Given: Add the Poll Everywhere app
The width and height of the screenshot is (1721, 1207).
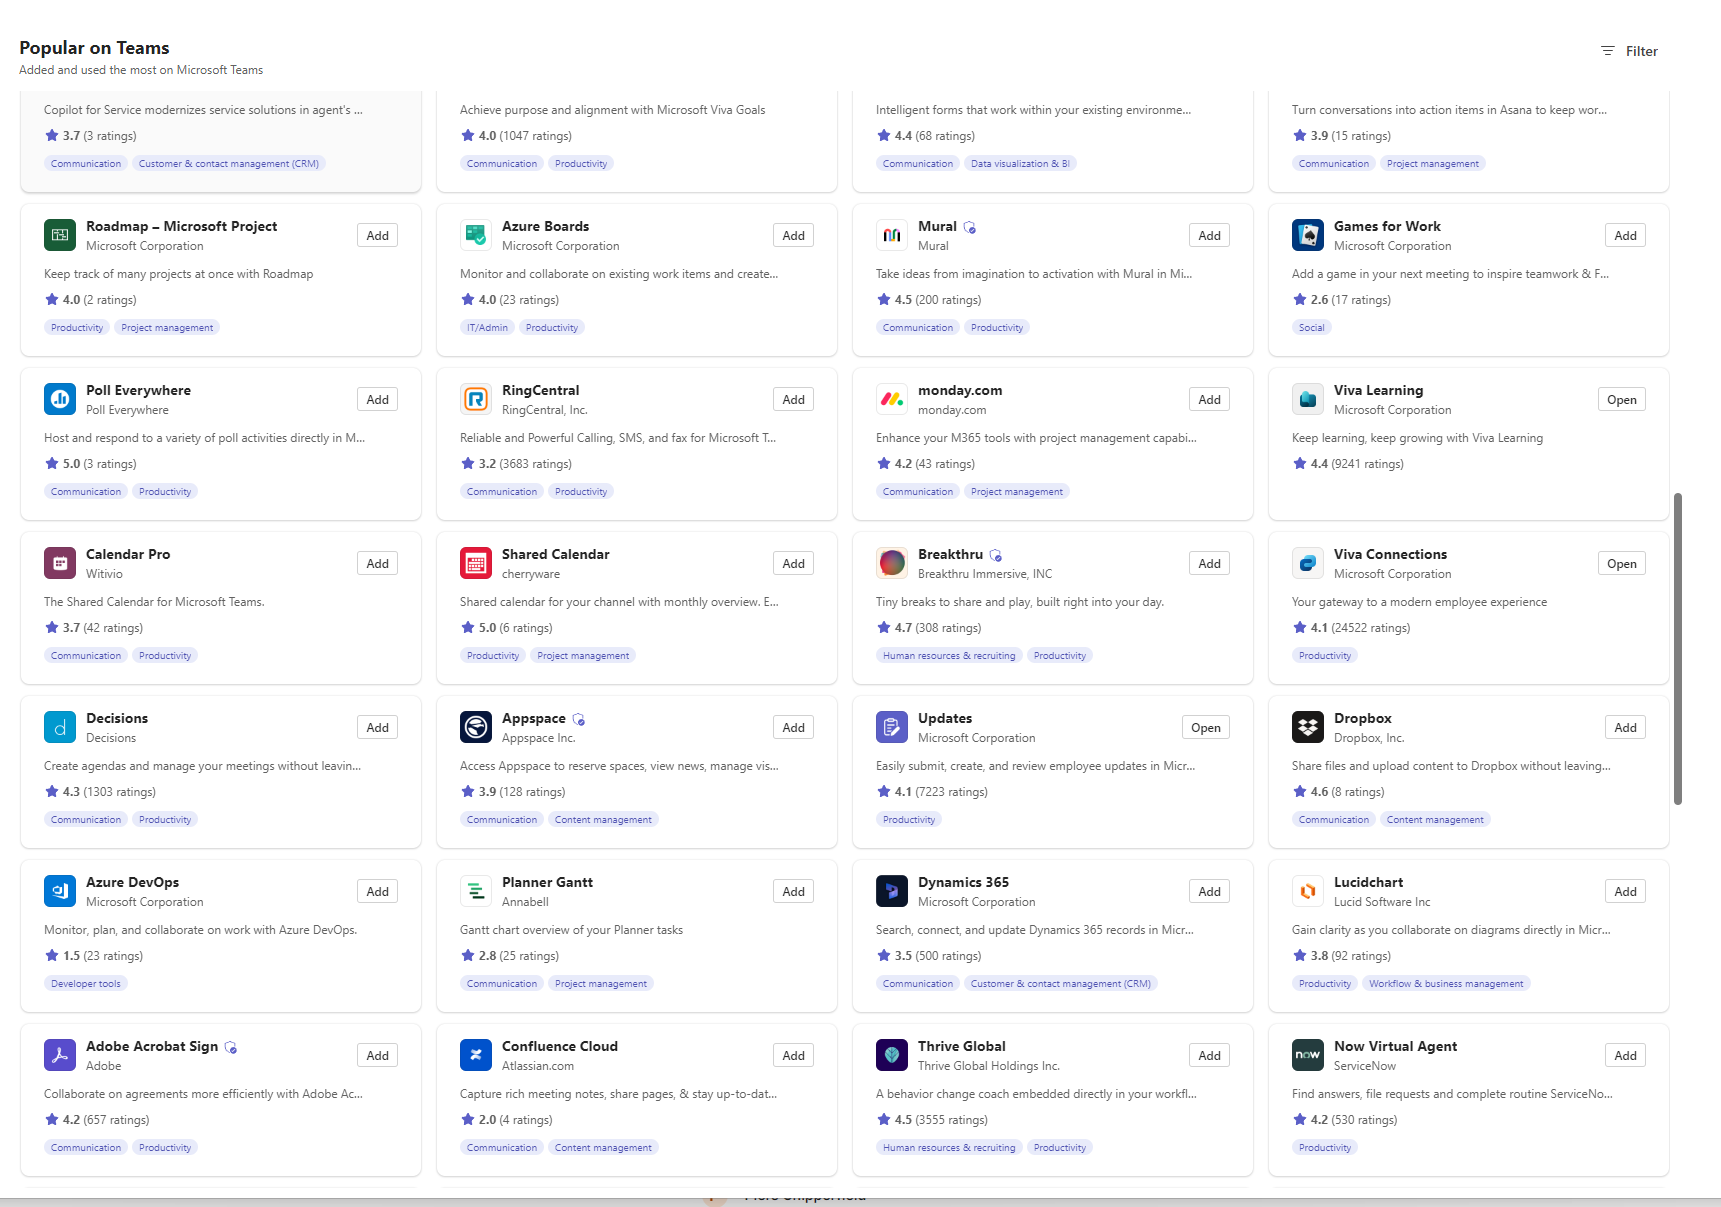Looking at the screenshot, I should point(377,400).
